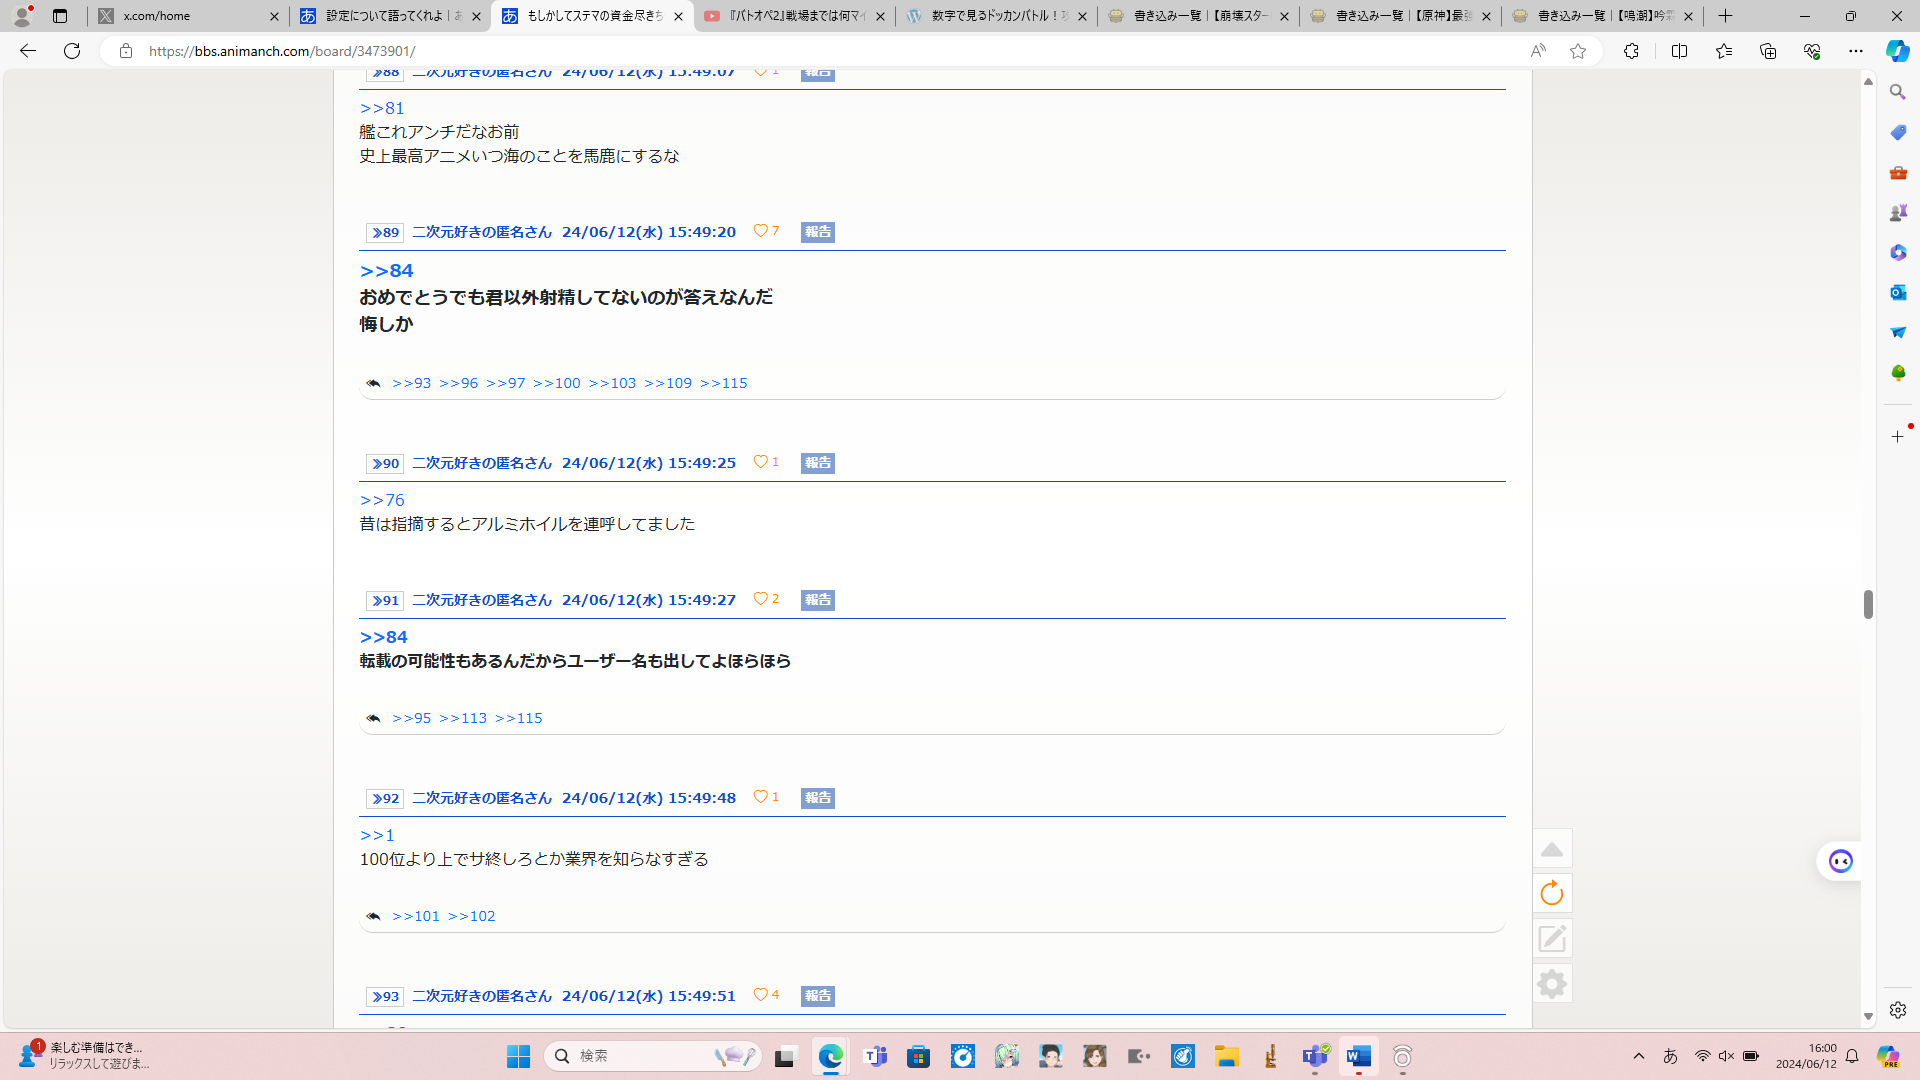Expand the post number 90 anchor

(x=385, y=464)
